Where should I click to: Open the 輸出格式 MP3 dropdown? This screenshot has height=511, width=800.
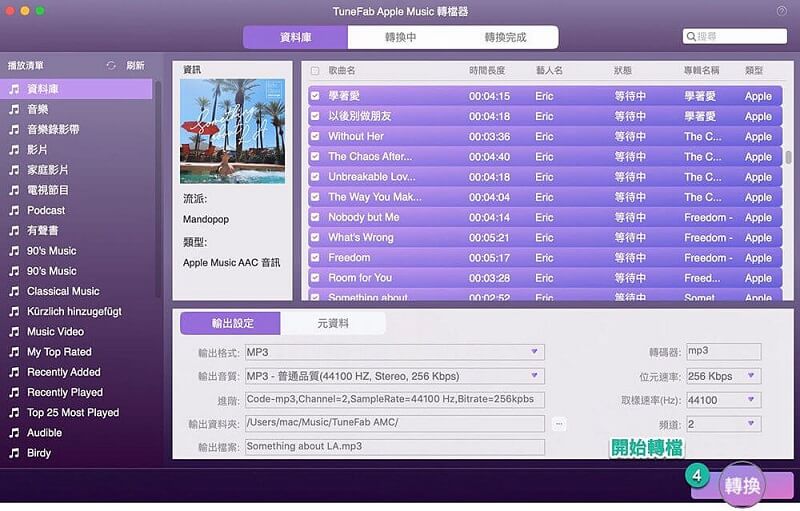click(x=394, y=352)
